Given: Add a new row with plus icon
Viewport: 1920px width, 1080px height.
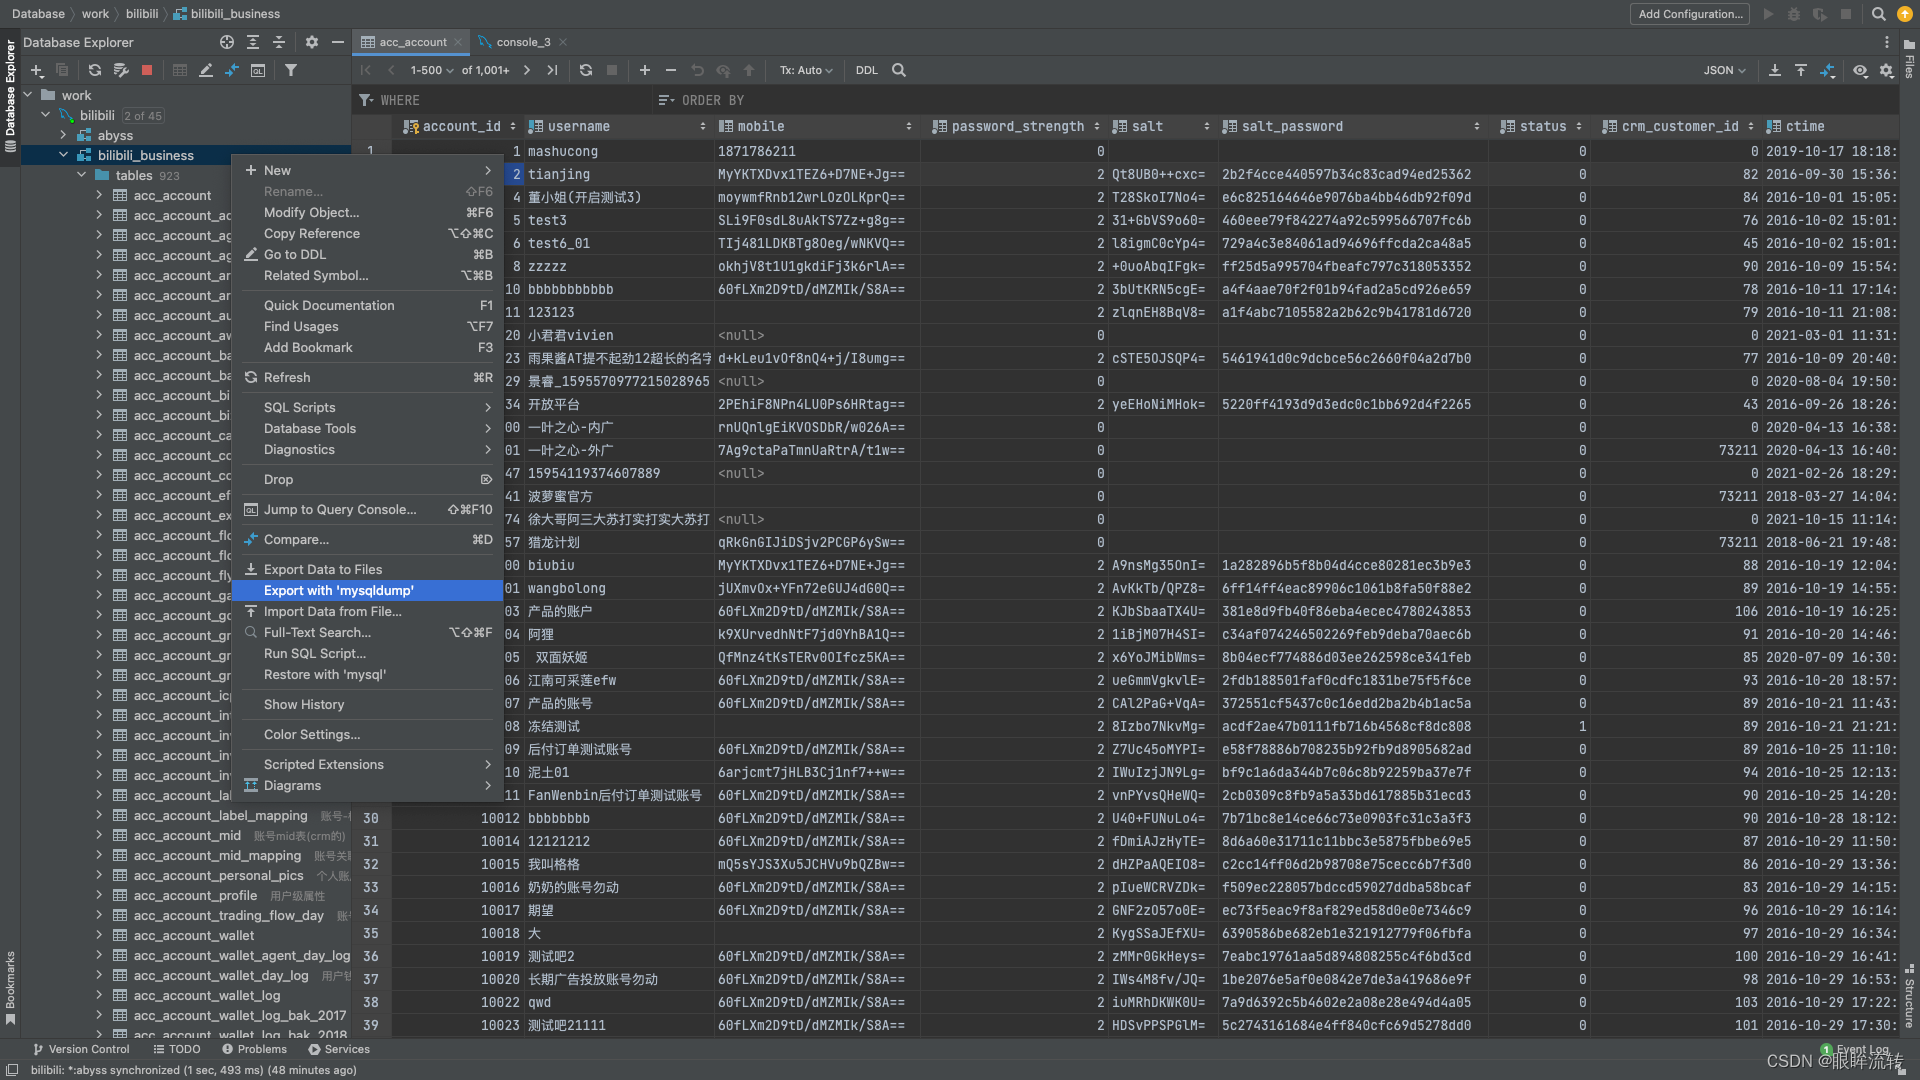Looking at the screenshot, I should [x=645, y=71].
